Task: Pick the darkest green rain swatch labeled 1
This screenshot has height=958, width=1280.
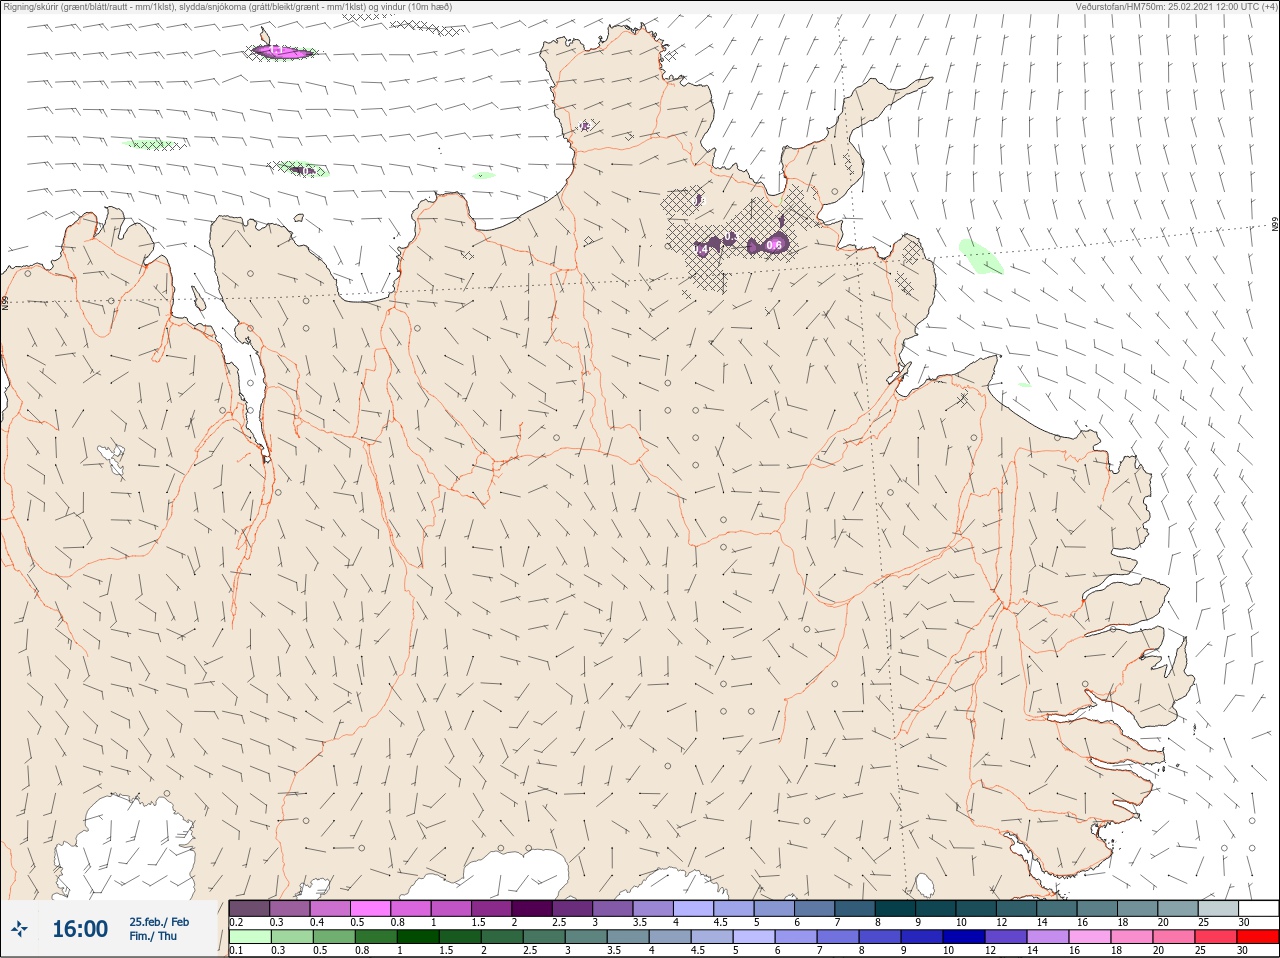Action: (417, 937)
